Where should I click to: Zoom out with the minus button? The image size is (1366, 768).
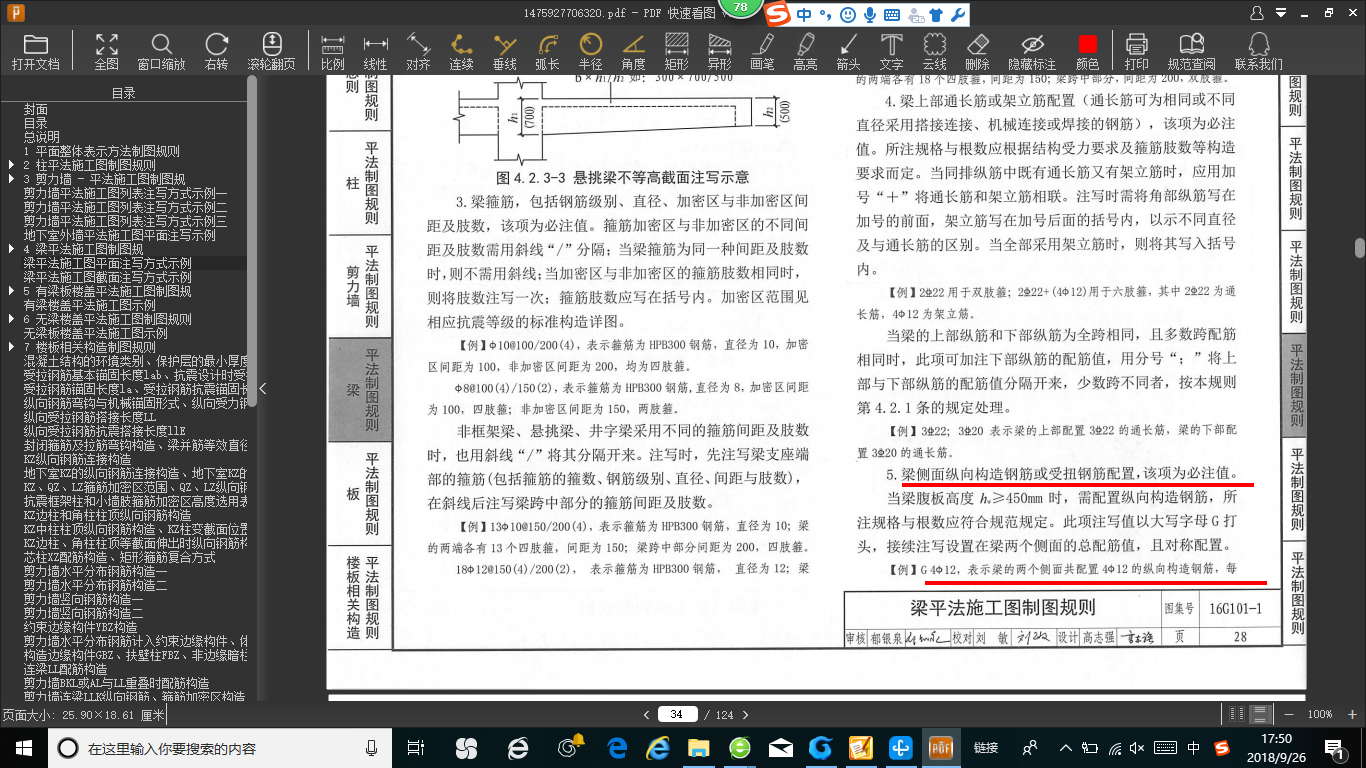pos(1290,714)
